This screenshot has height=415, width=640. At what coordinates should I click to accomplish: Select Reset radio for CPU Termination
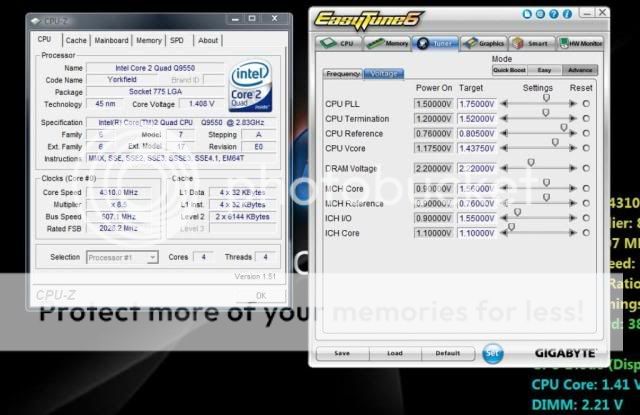pos(586,118)
